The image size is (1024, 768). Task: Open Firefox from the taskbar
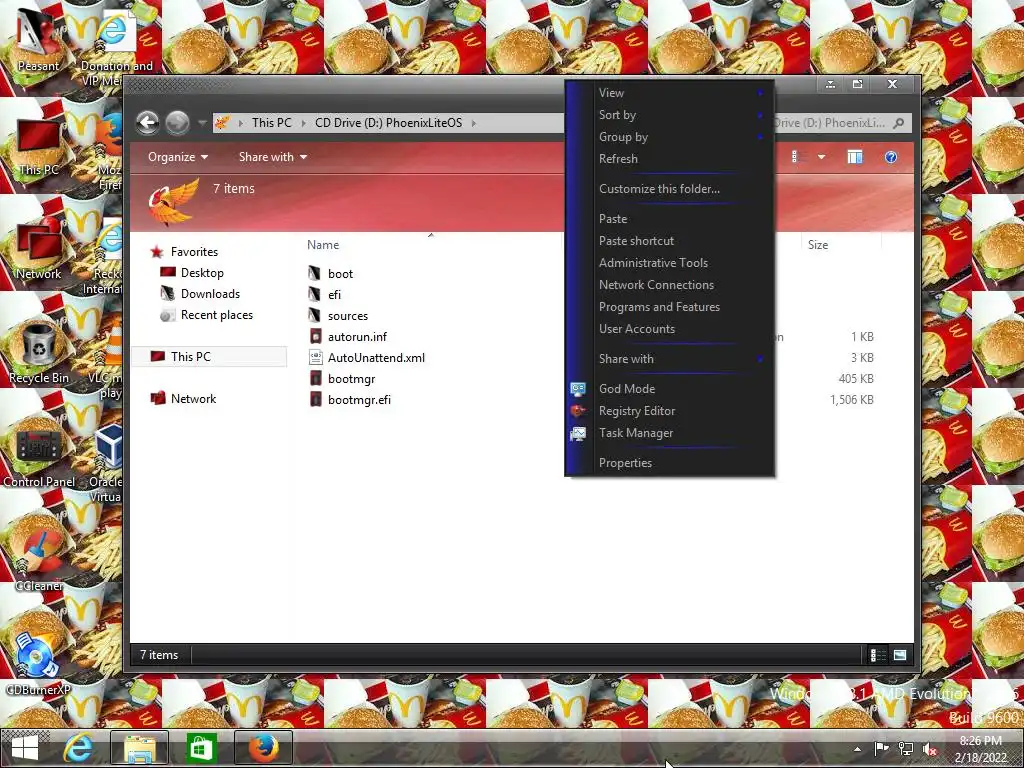pyautogui.click(x=263, y=748)
